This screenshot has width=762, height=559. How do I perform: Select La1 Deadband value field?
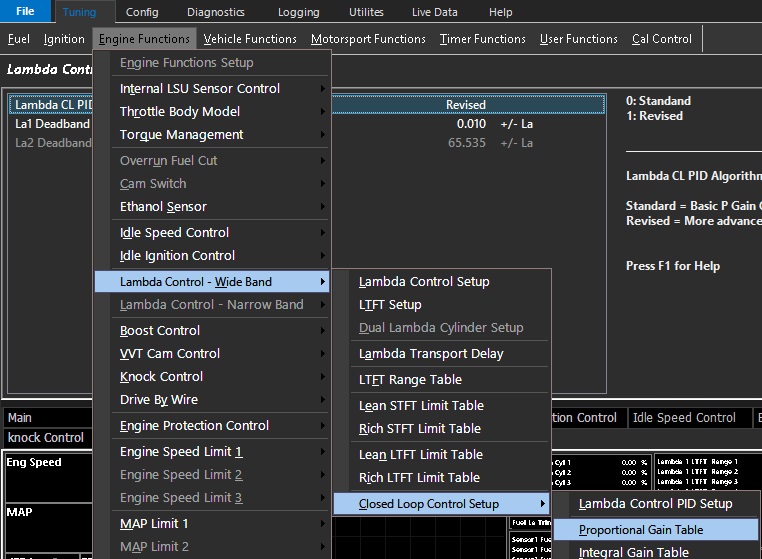click(x=470, y=124)
